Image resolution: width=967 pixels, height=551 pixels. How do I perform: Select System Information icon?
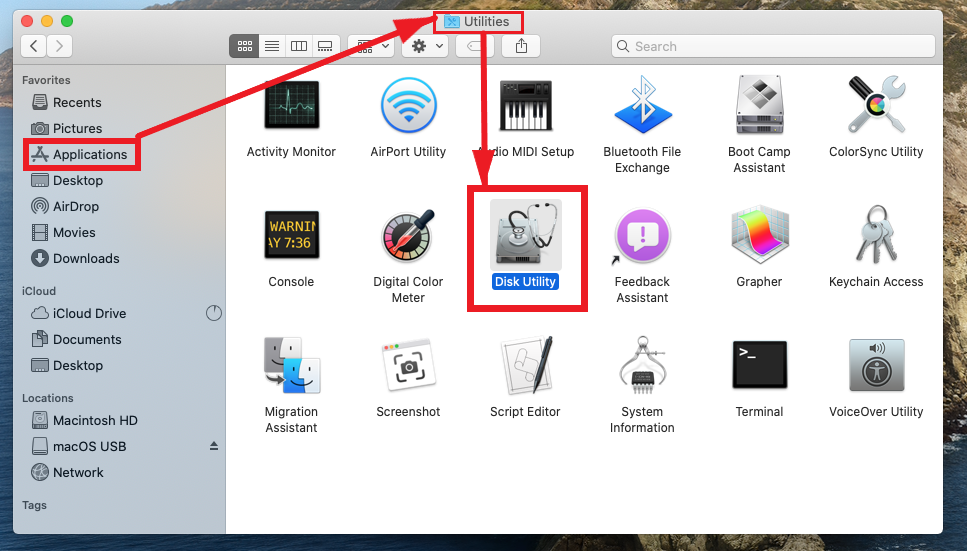[642, 365]
